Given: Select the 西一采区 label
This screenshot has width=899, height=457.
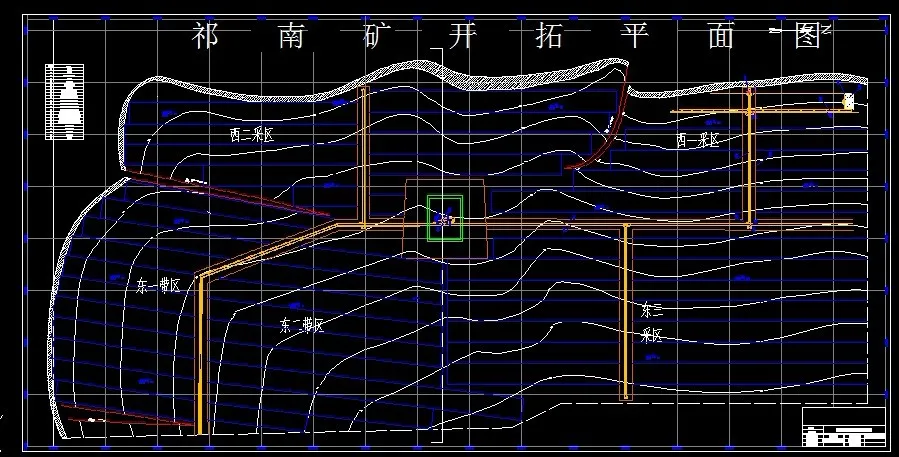Looking at the screenshot, I should tap(697, 139).
